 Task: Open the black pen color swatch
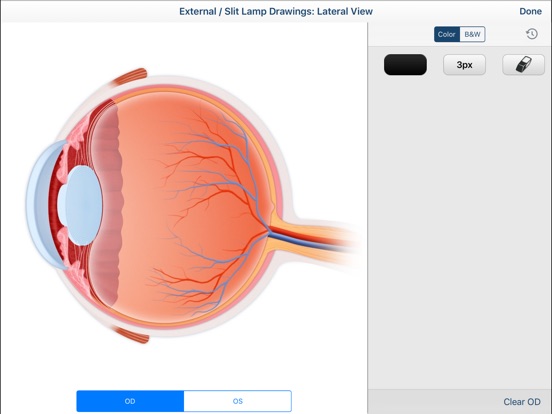click(x=405, y=65)
